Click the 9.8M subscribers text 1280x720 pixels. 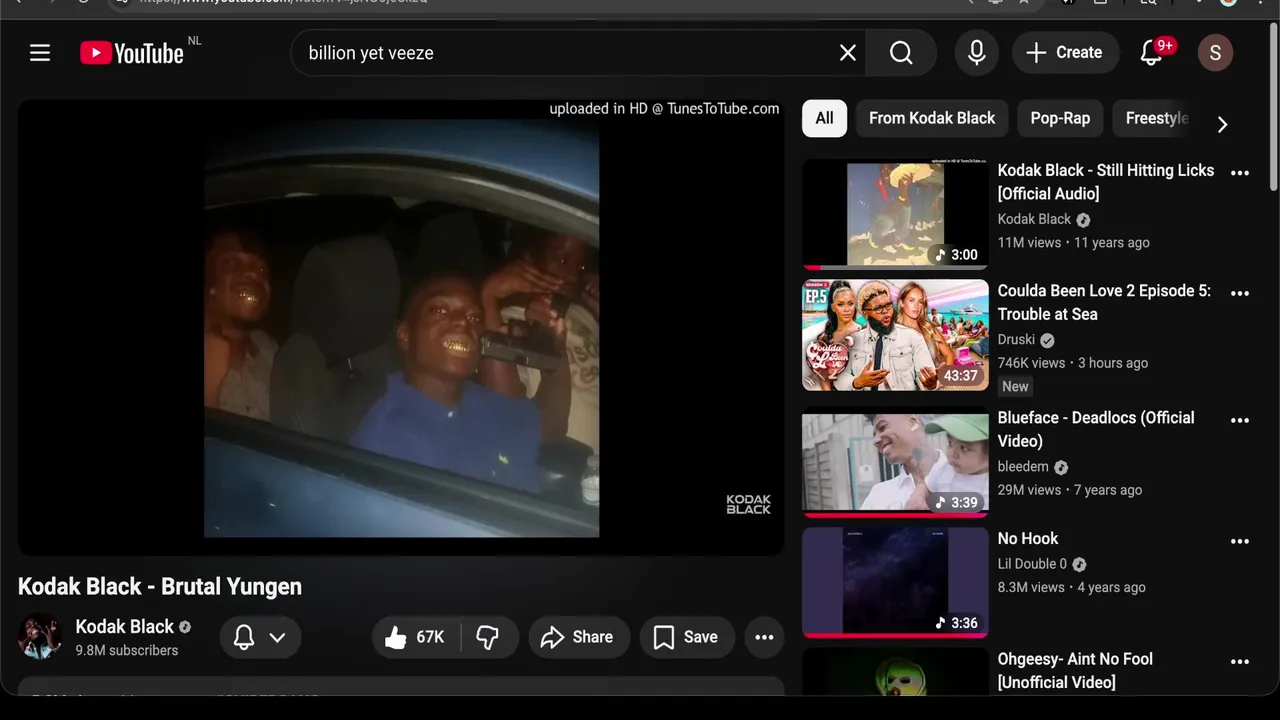(x=127, y=650)
